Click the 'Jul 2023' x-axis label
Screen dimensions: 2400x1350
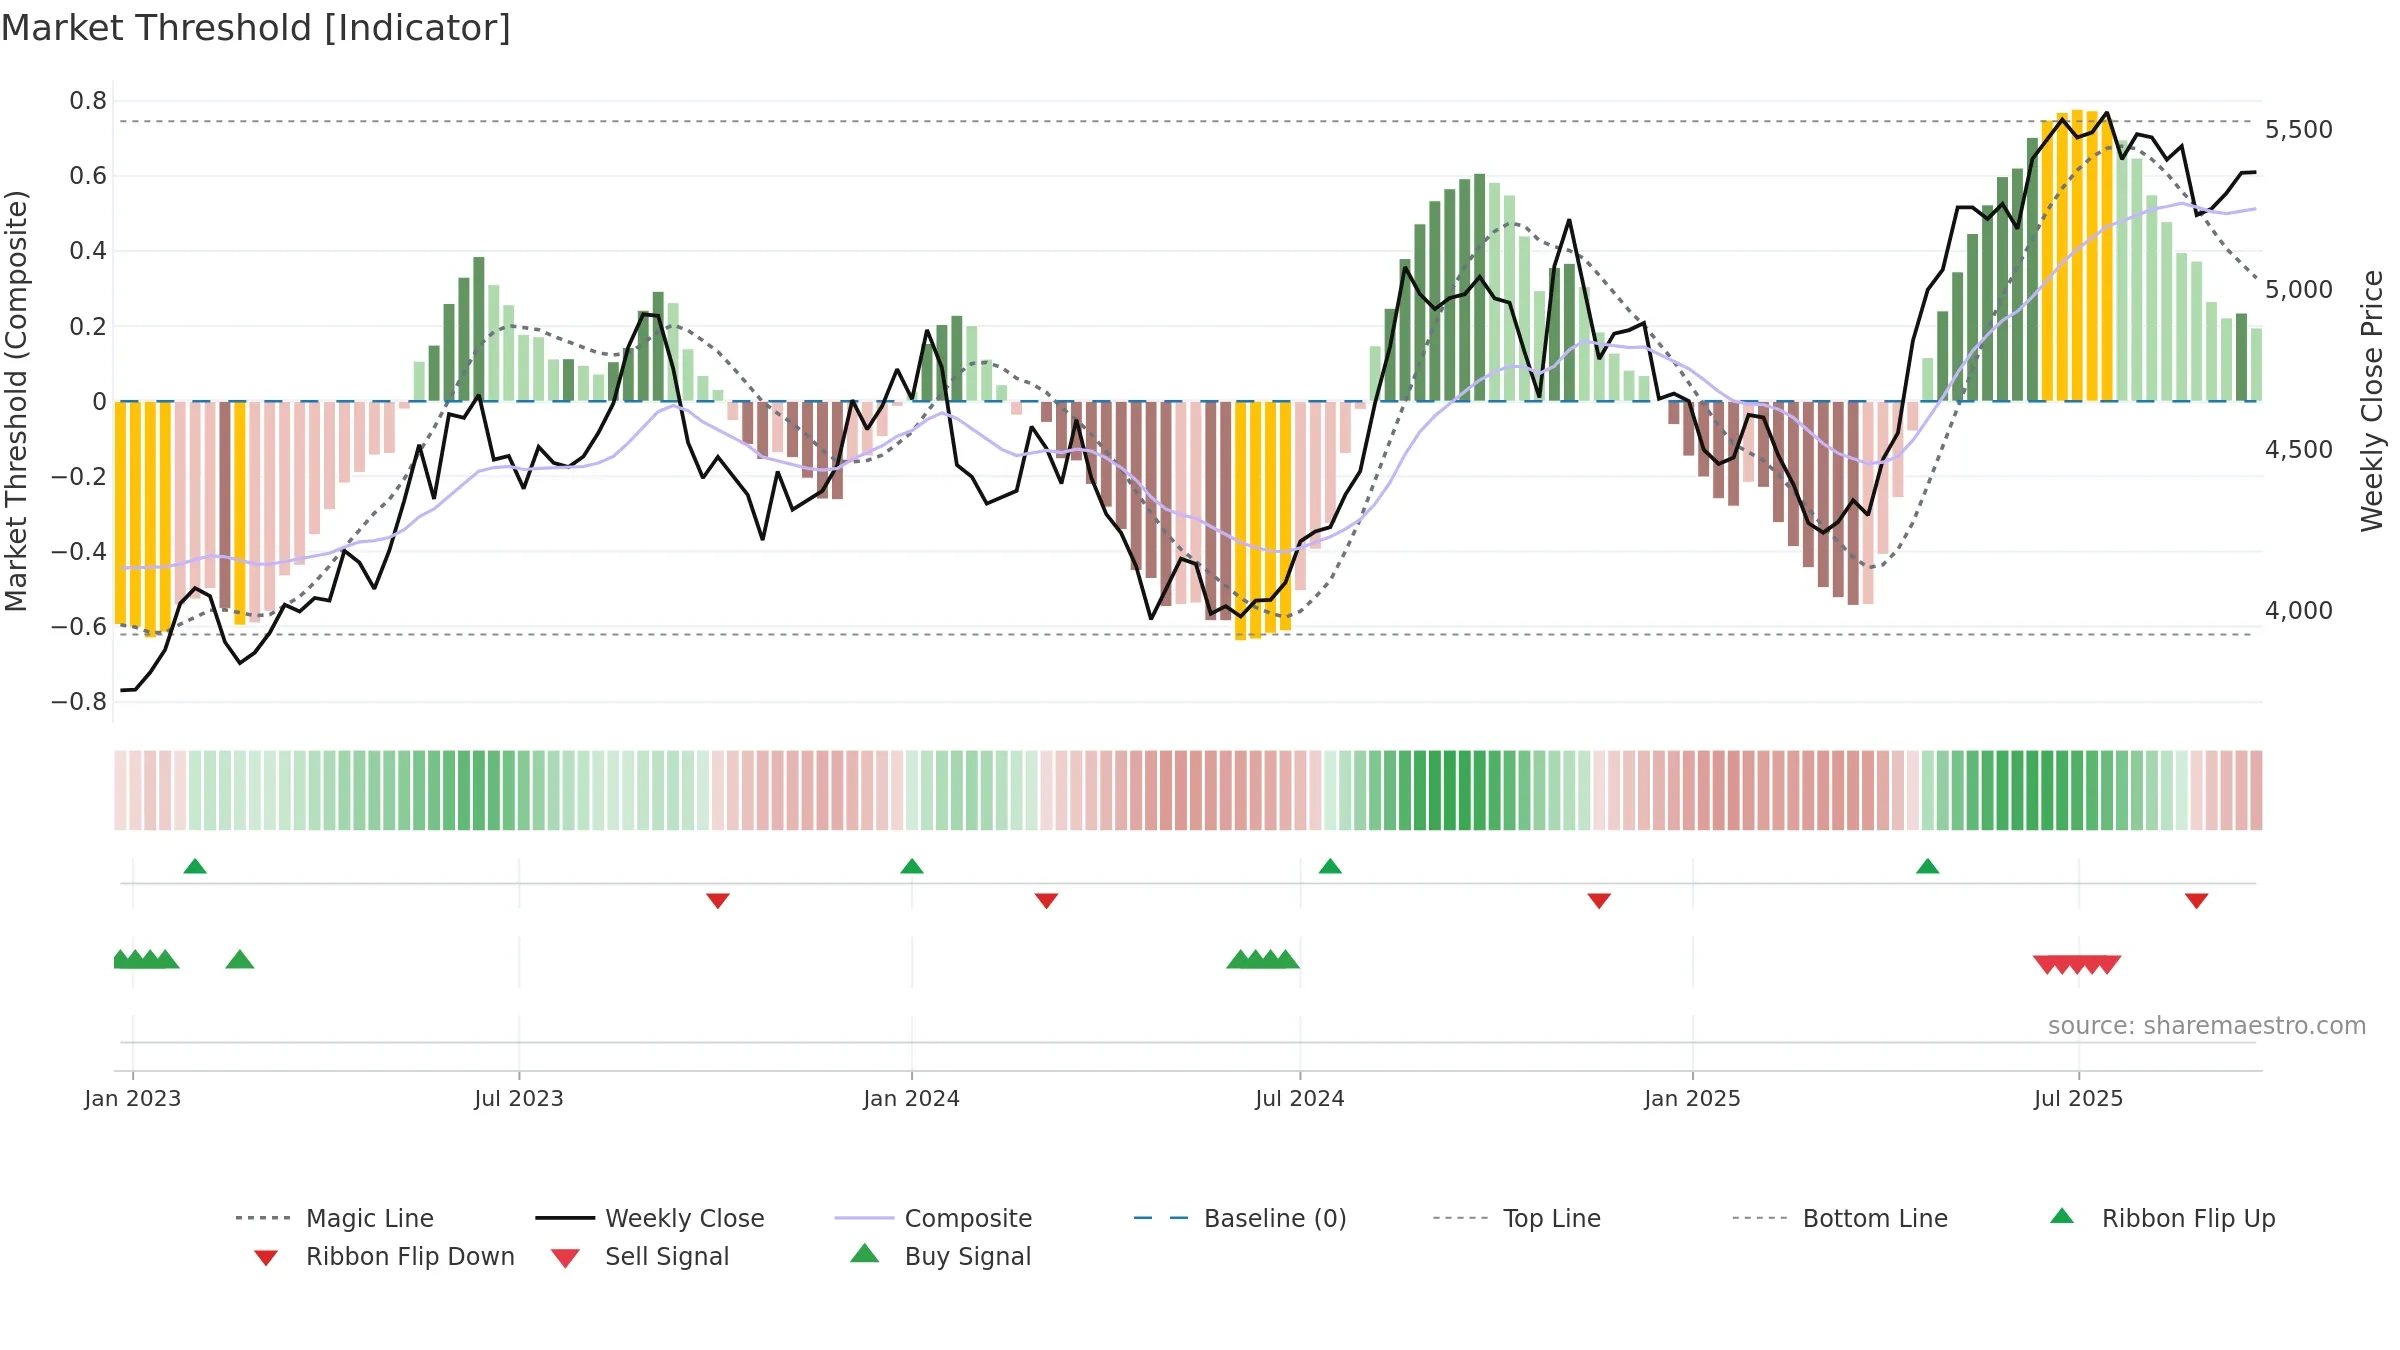[x=519, y=1099]
